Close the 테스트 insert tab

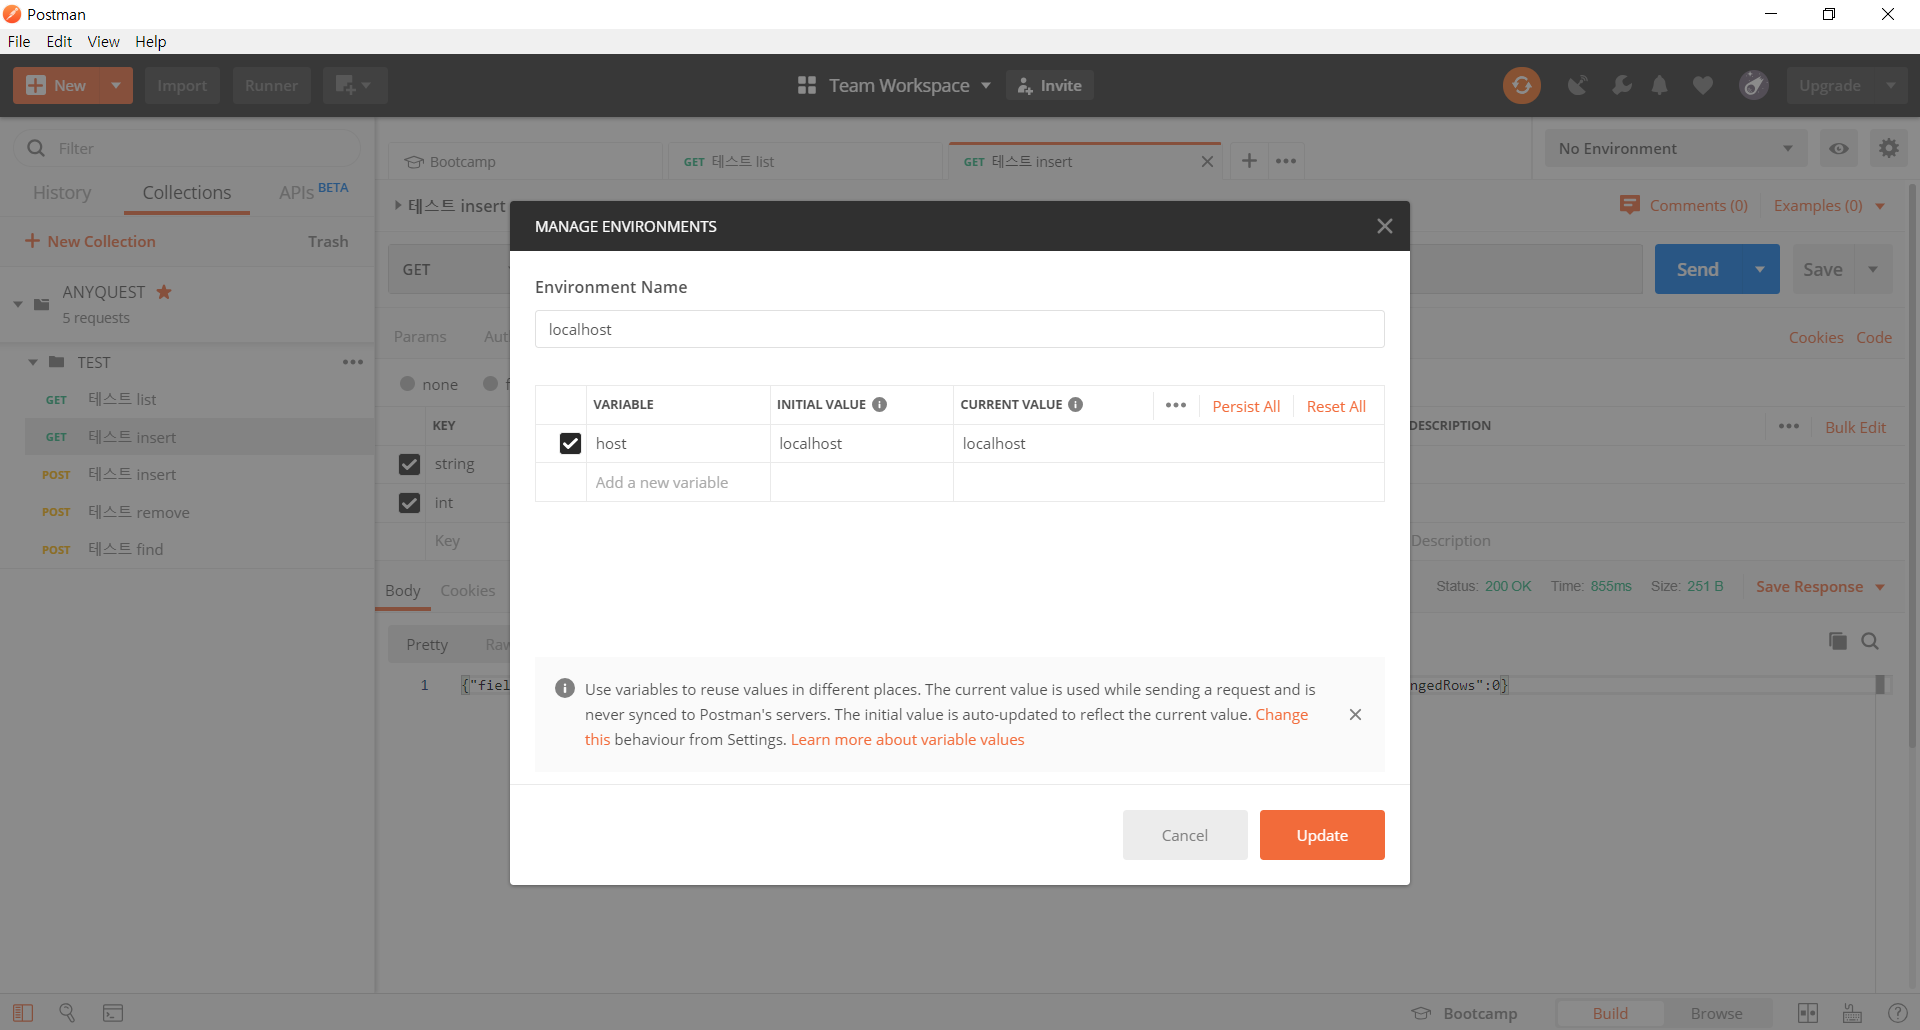coord(1207,161)
